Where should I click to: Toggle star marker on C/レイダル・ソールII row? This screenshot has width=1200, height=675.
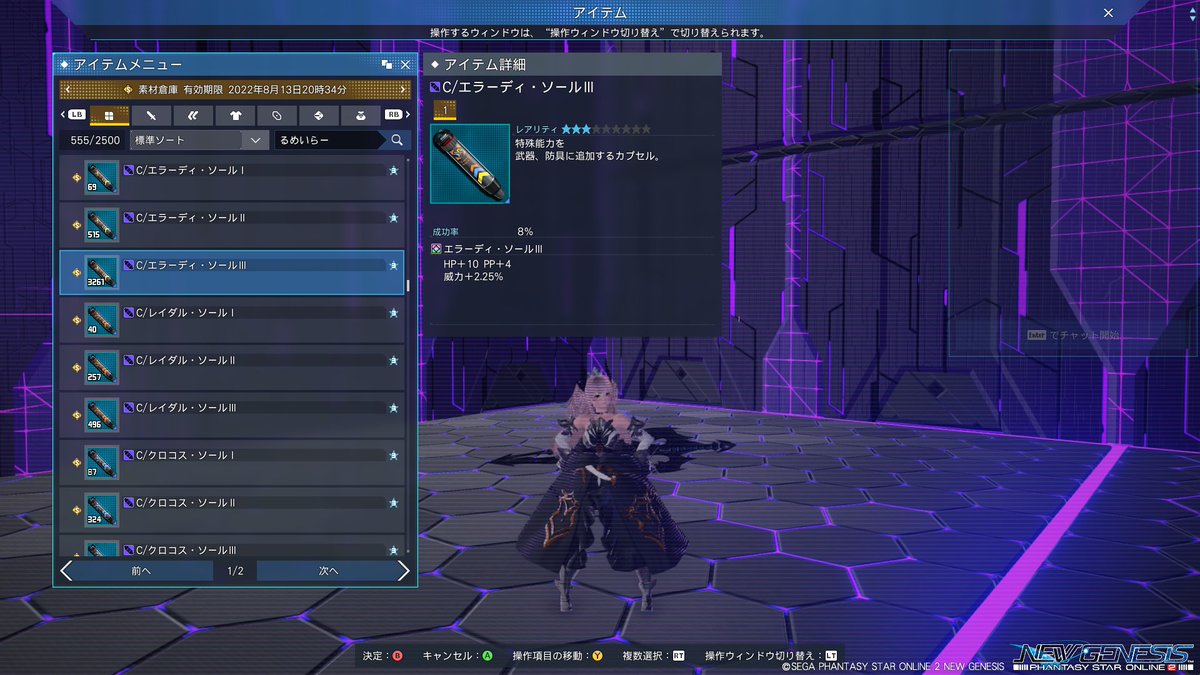[394, 361]
